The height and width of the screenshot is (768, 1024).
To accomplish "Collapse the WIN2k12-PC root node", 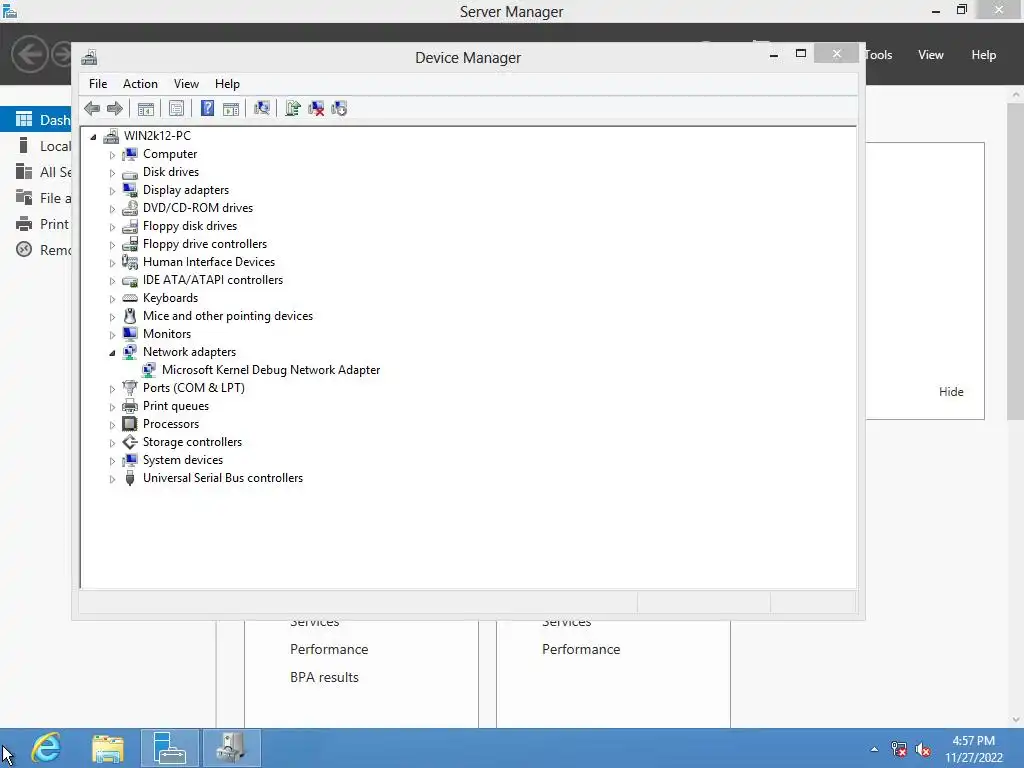I will [x=93, y=136].
